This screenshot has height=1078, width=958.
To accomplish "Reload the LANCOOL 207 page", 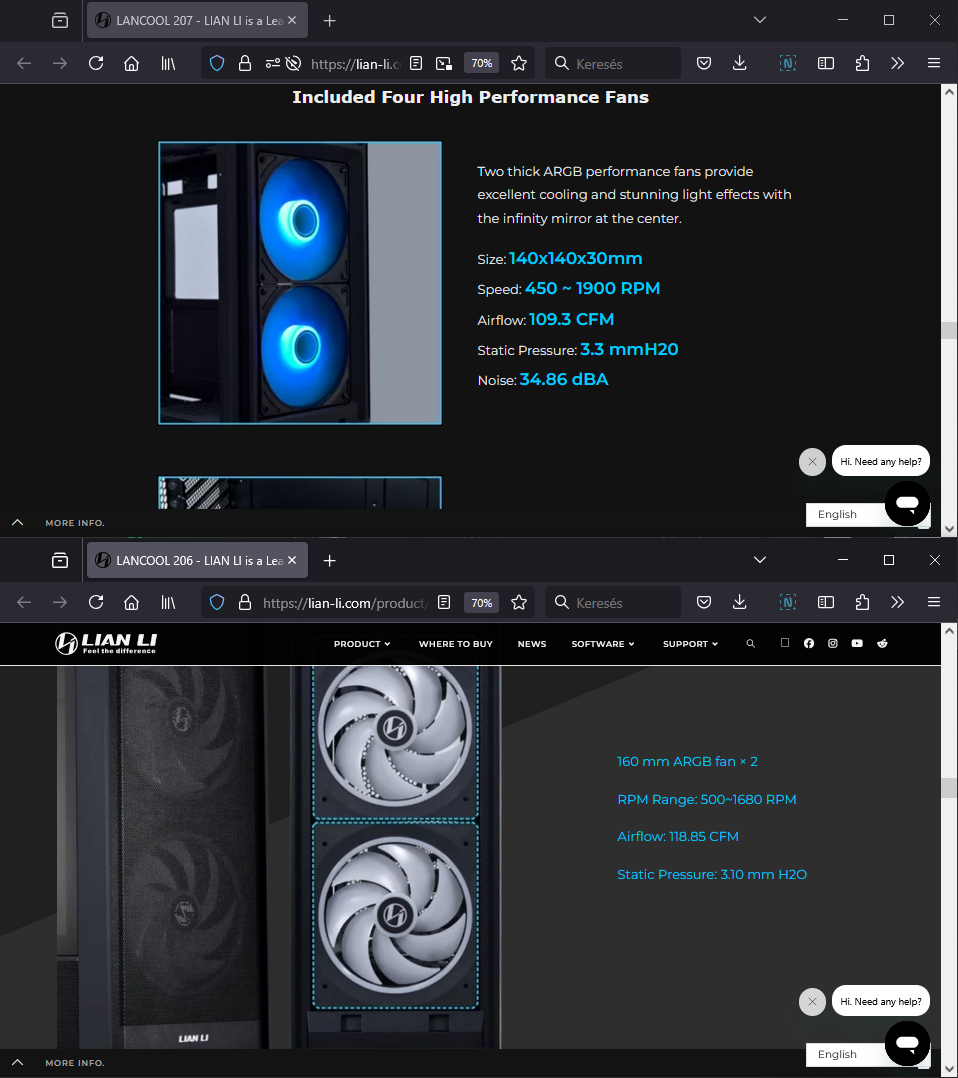I will click(96, 63).
